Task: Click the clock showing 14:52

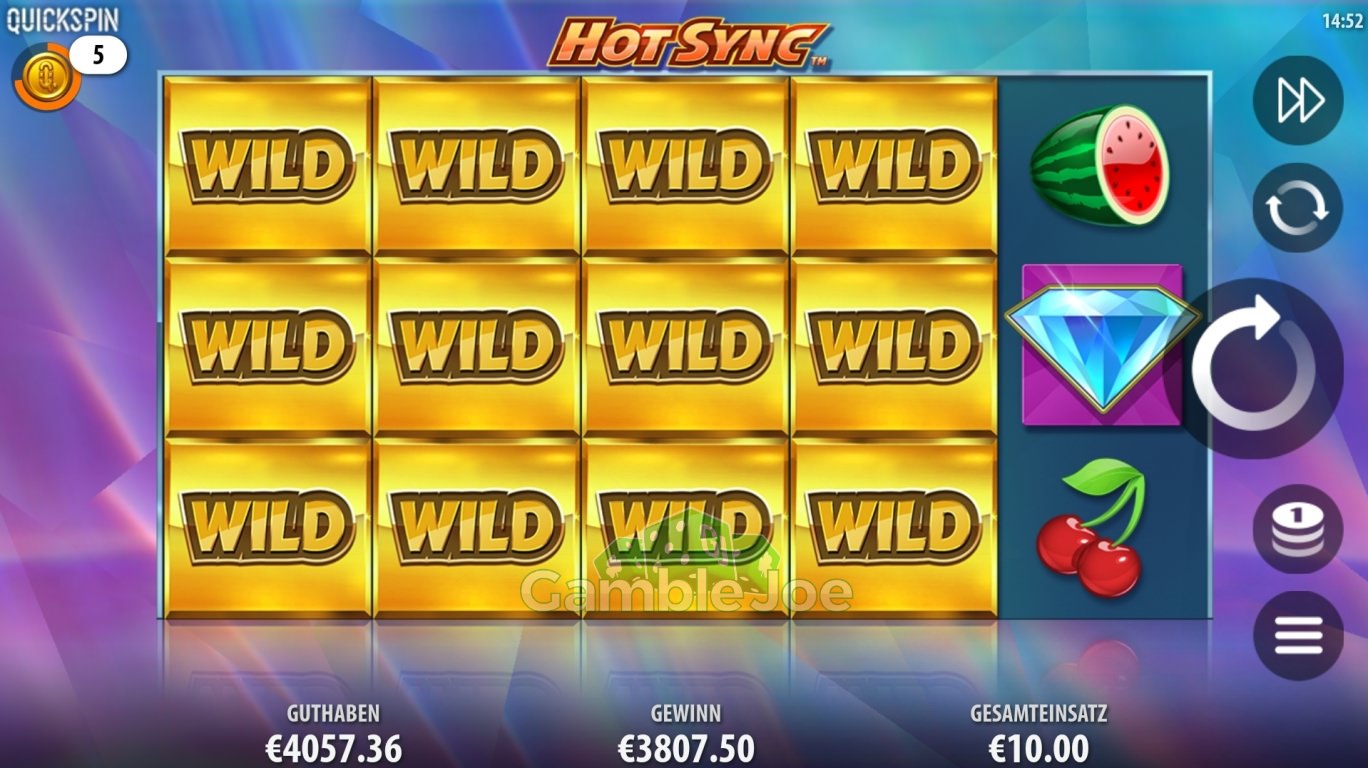Action: tap(1342, 20)
